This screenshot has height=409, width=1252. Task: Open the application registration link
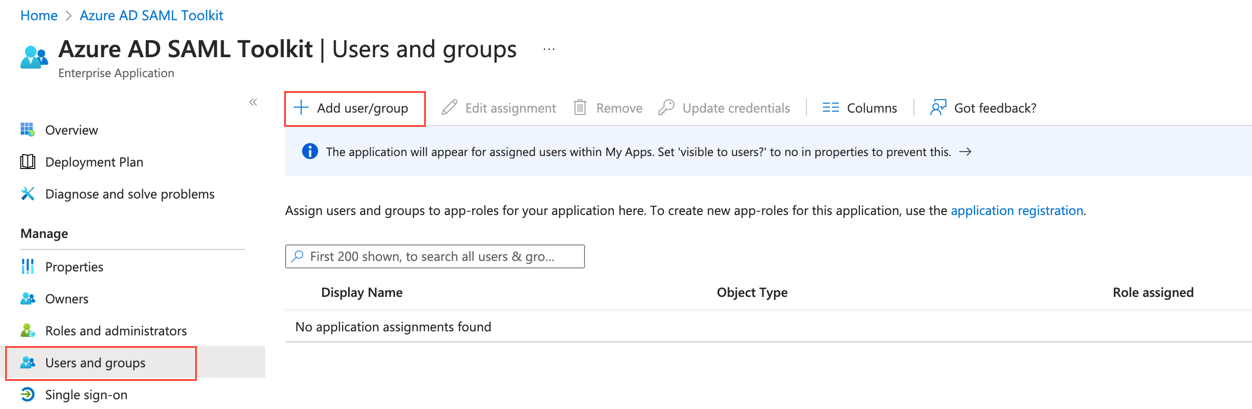pyautogui.click(x=1016, y=211)
